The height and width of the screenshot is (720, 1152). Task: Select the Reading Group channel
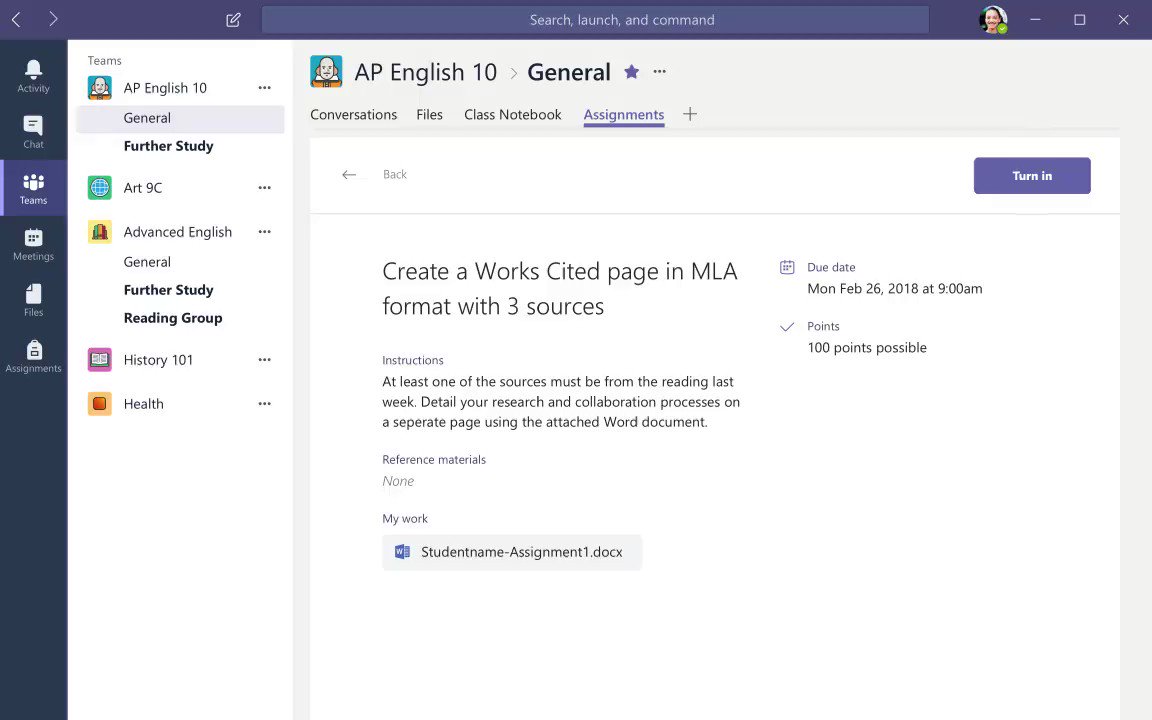point(173,318)
